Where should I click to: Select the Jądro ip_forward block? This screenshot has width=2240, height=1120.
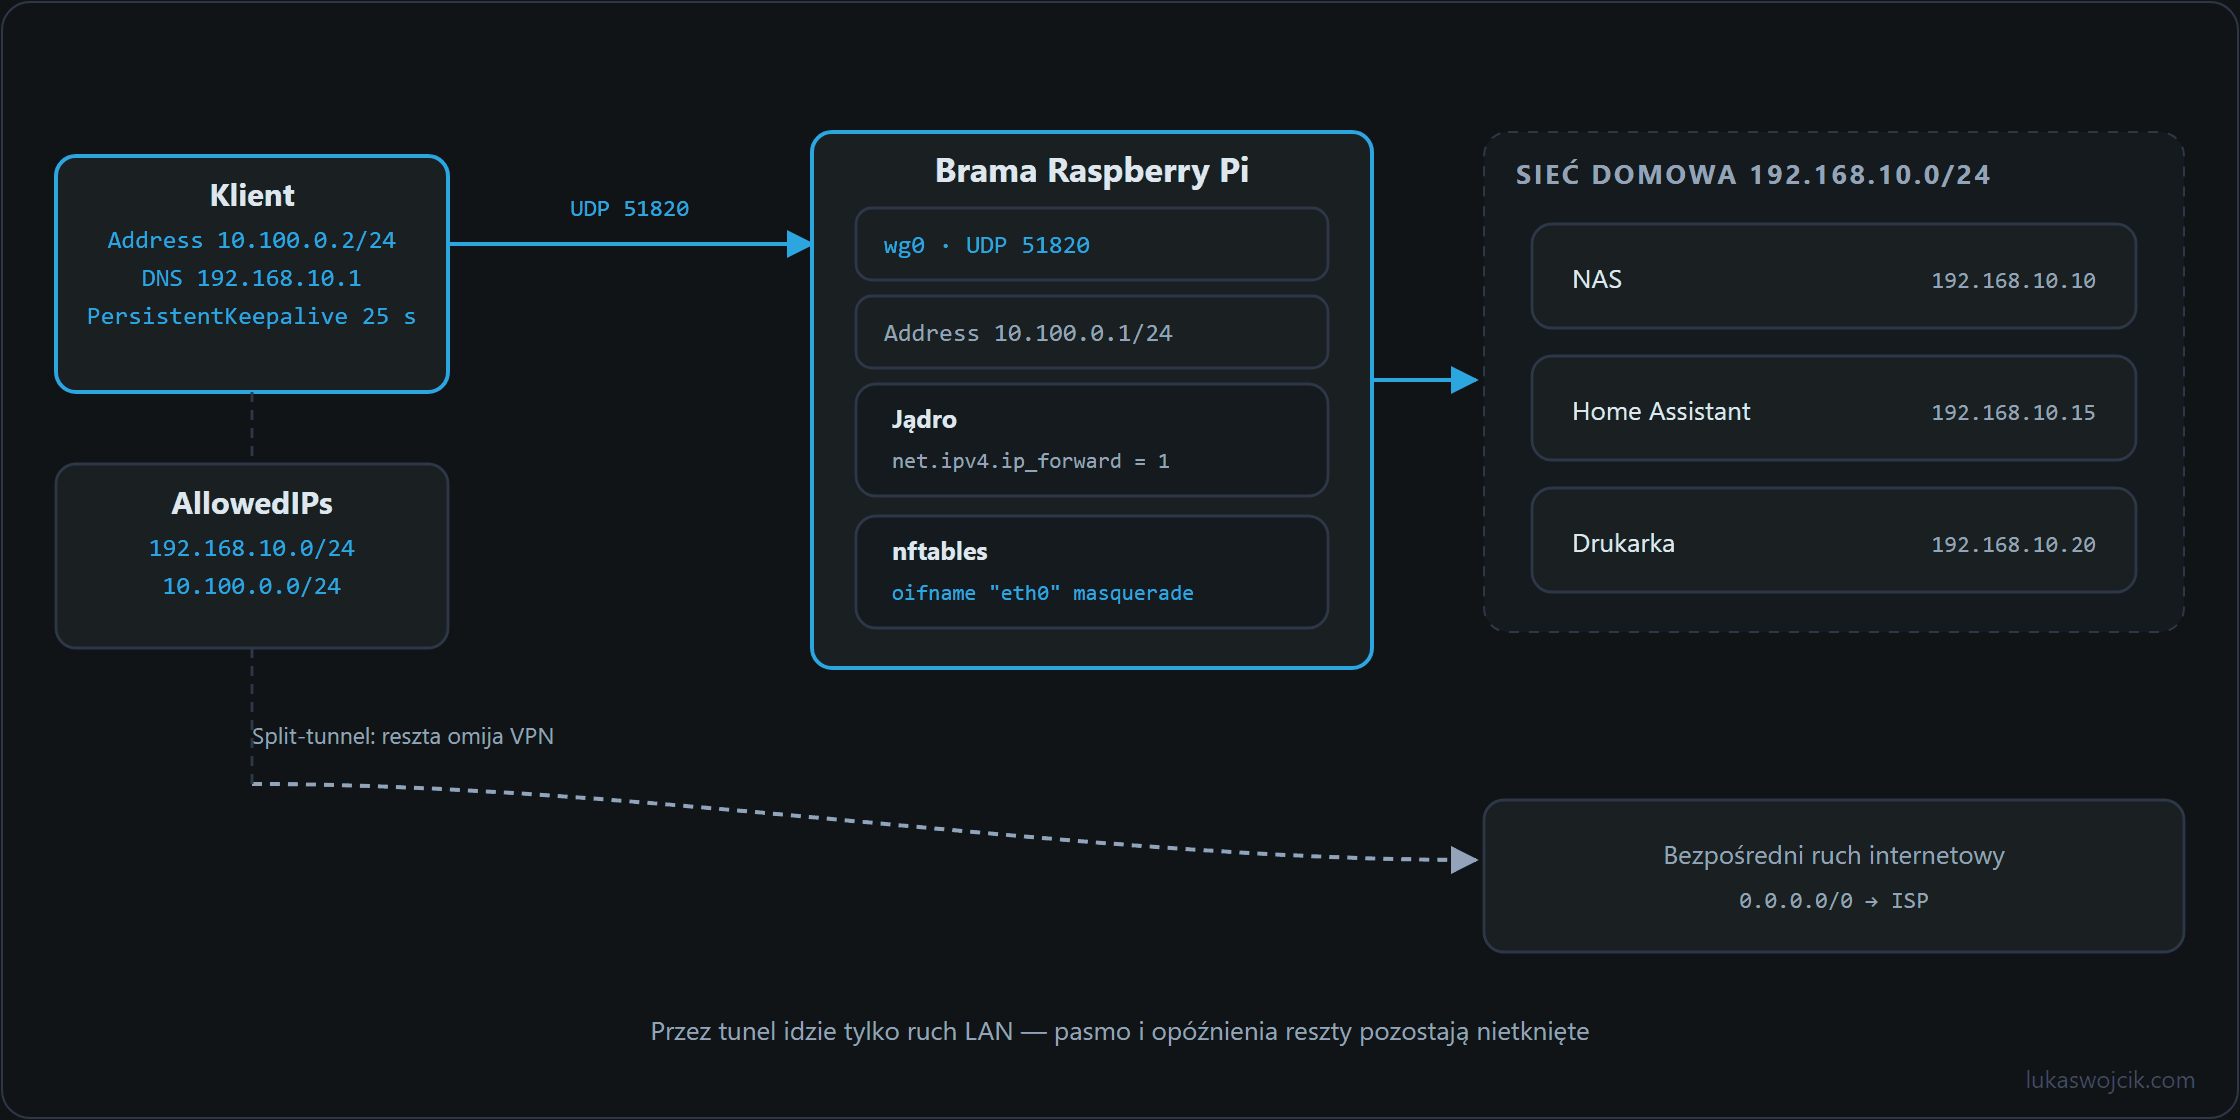pyautogui.click(x=1092, y=440)
